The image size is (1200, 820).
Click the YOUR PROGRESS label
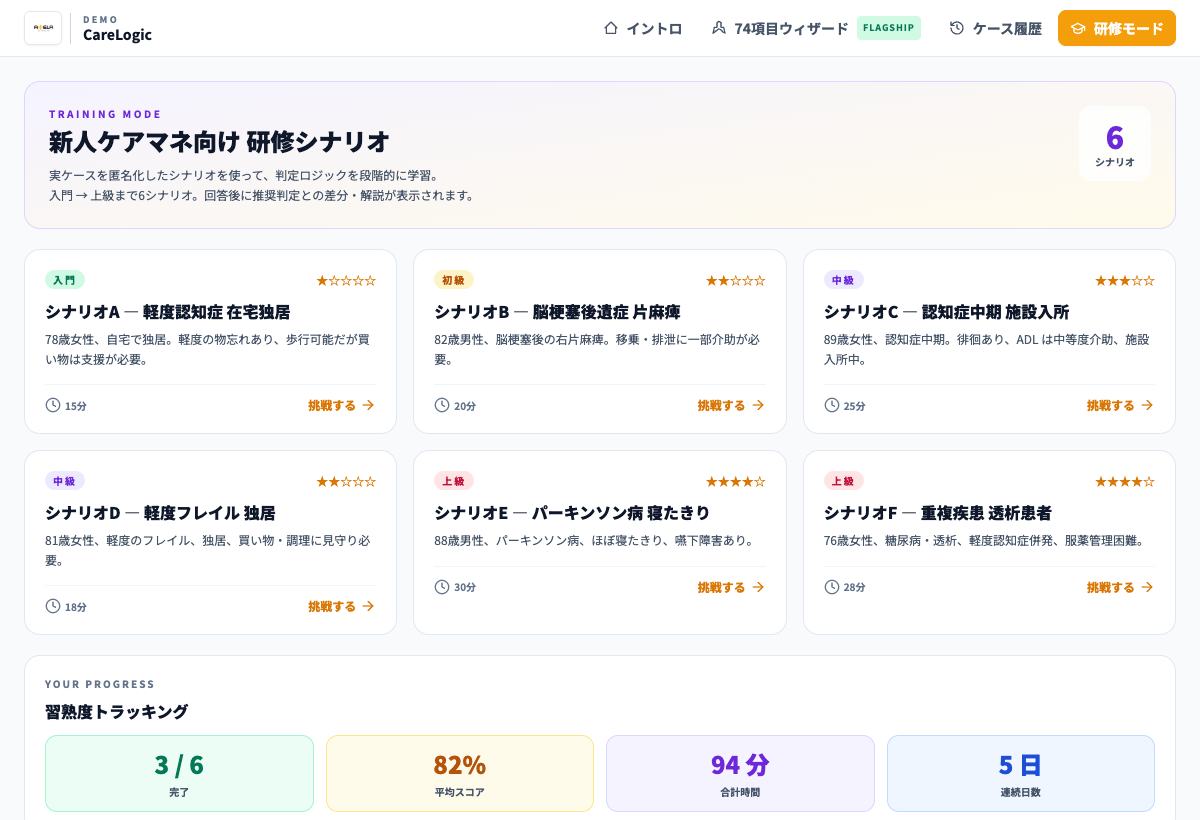(x=100, y=684)
